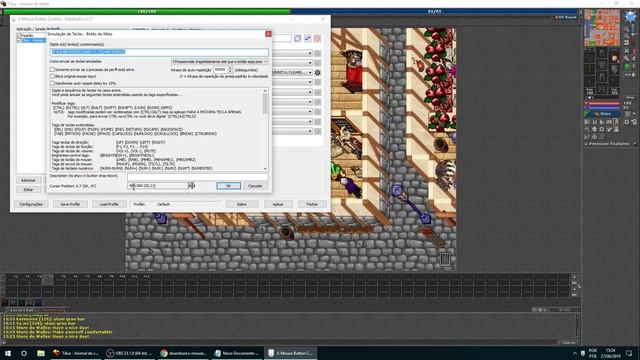Click the Sobre button
Screen dimensions: 640x360
point(242,204)
